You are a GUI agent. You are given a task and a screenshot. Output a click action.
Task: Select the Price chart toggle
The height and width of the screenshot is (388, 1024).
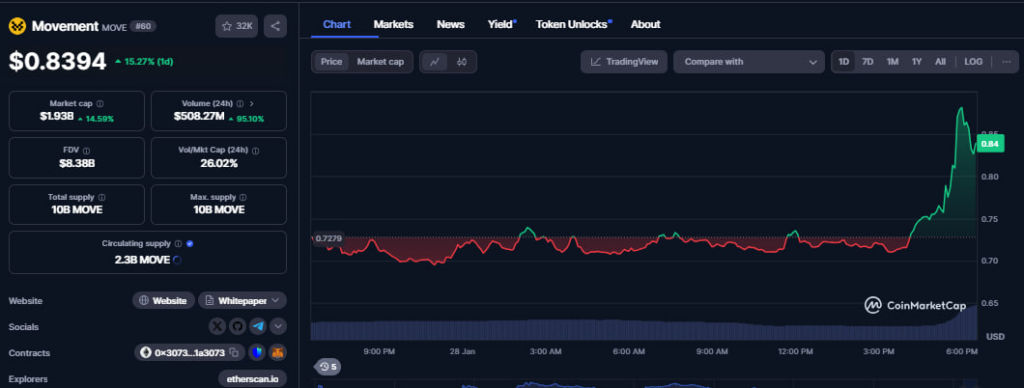tap(331, 62)
